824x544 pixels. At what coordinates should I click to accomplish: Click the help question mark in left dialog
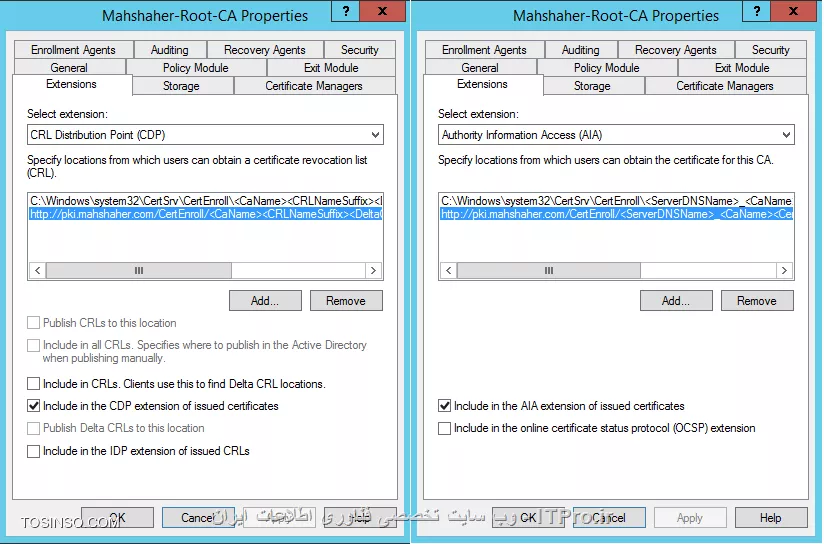(346, 11)
